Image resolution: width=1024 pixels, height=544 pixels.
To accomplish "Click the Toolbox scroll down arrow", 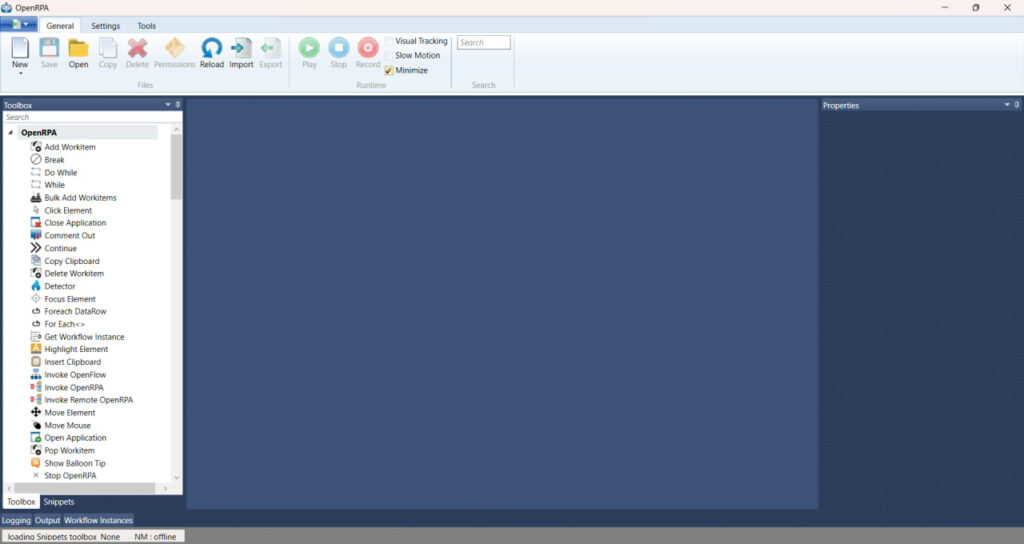I will point(176,478).
